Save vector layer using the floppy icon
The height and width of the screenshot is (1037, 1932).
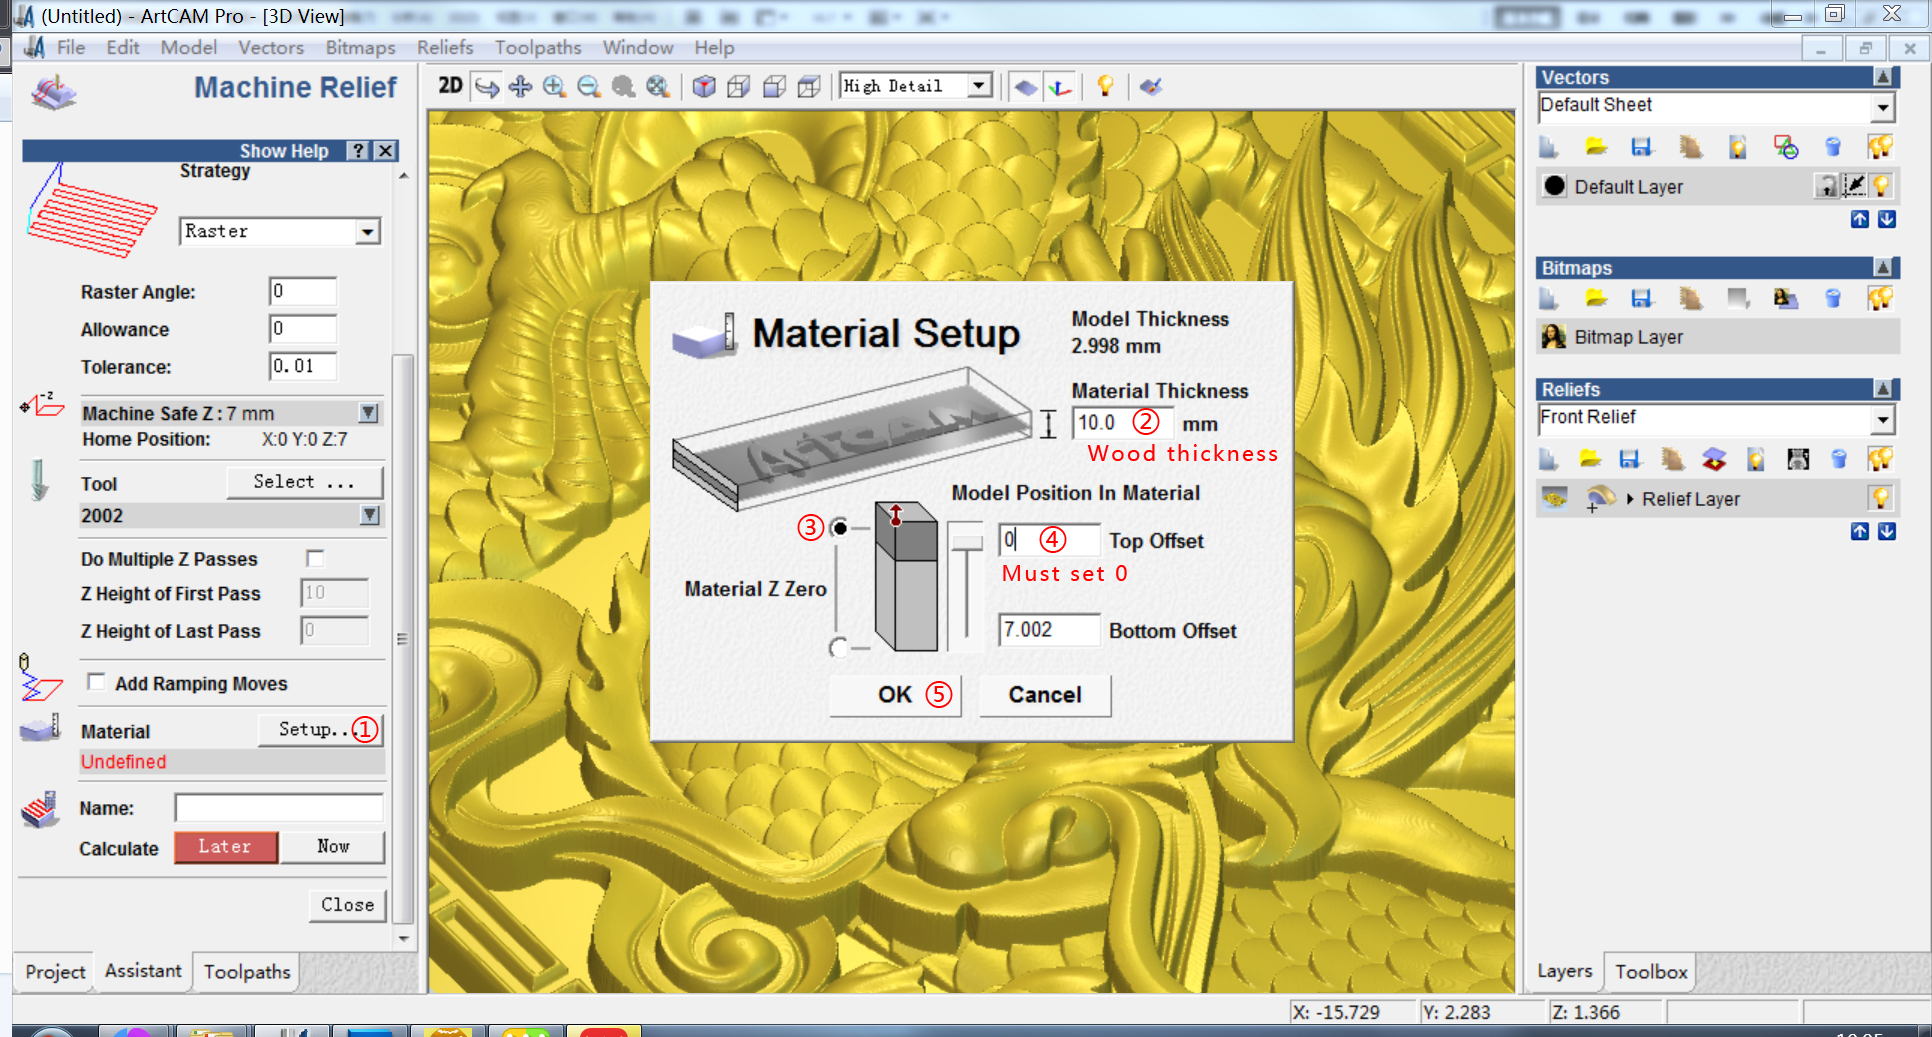[1641, 147]
